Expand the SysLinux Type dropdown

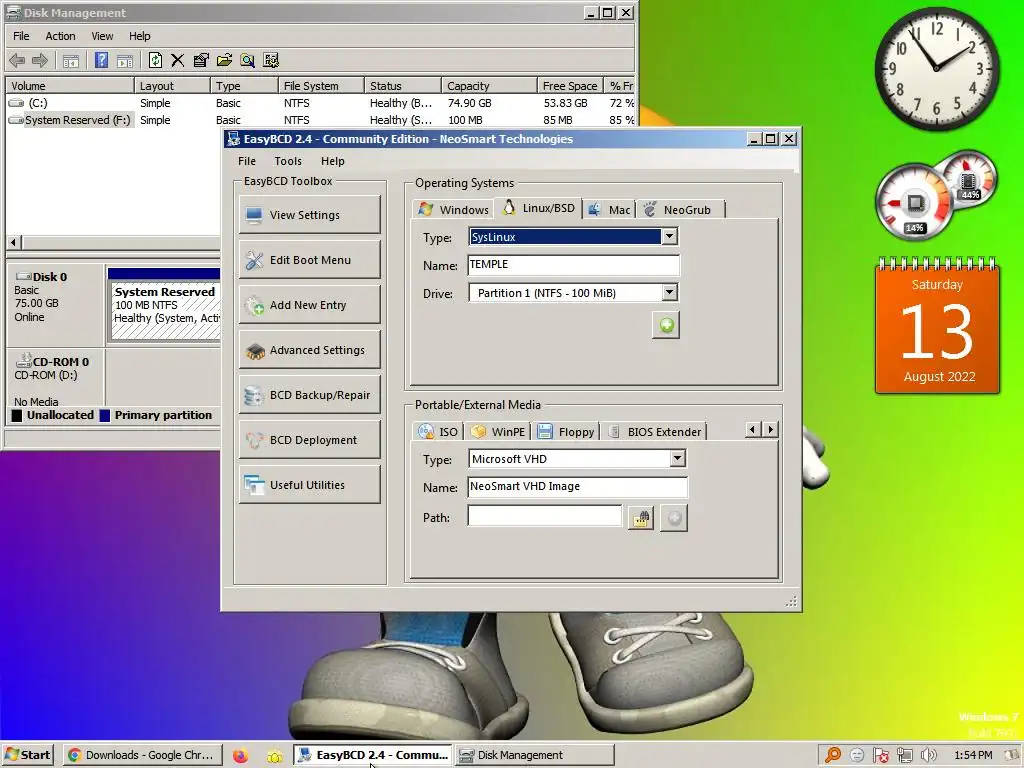669,236
